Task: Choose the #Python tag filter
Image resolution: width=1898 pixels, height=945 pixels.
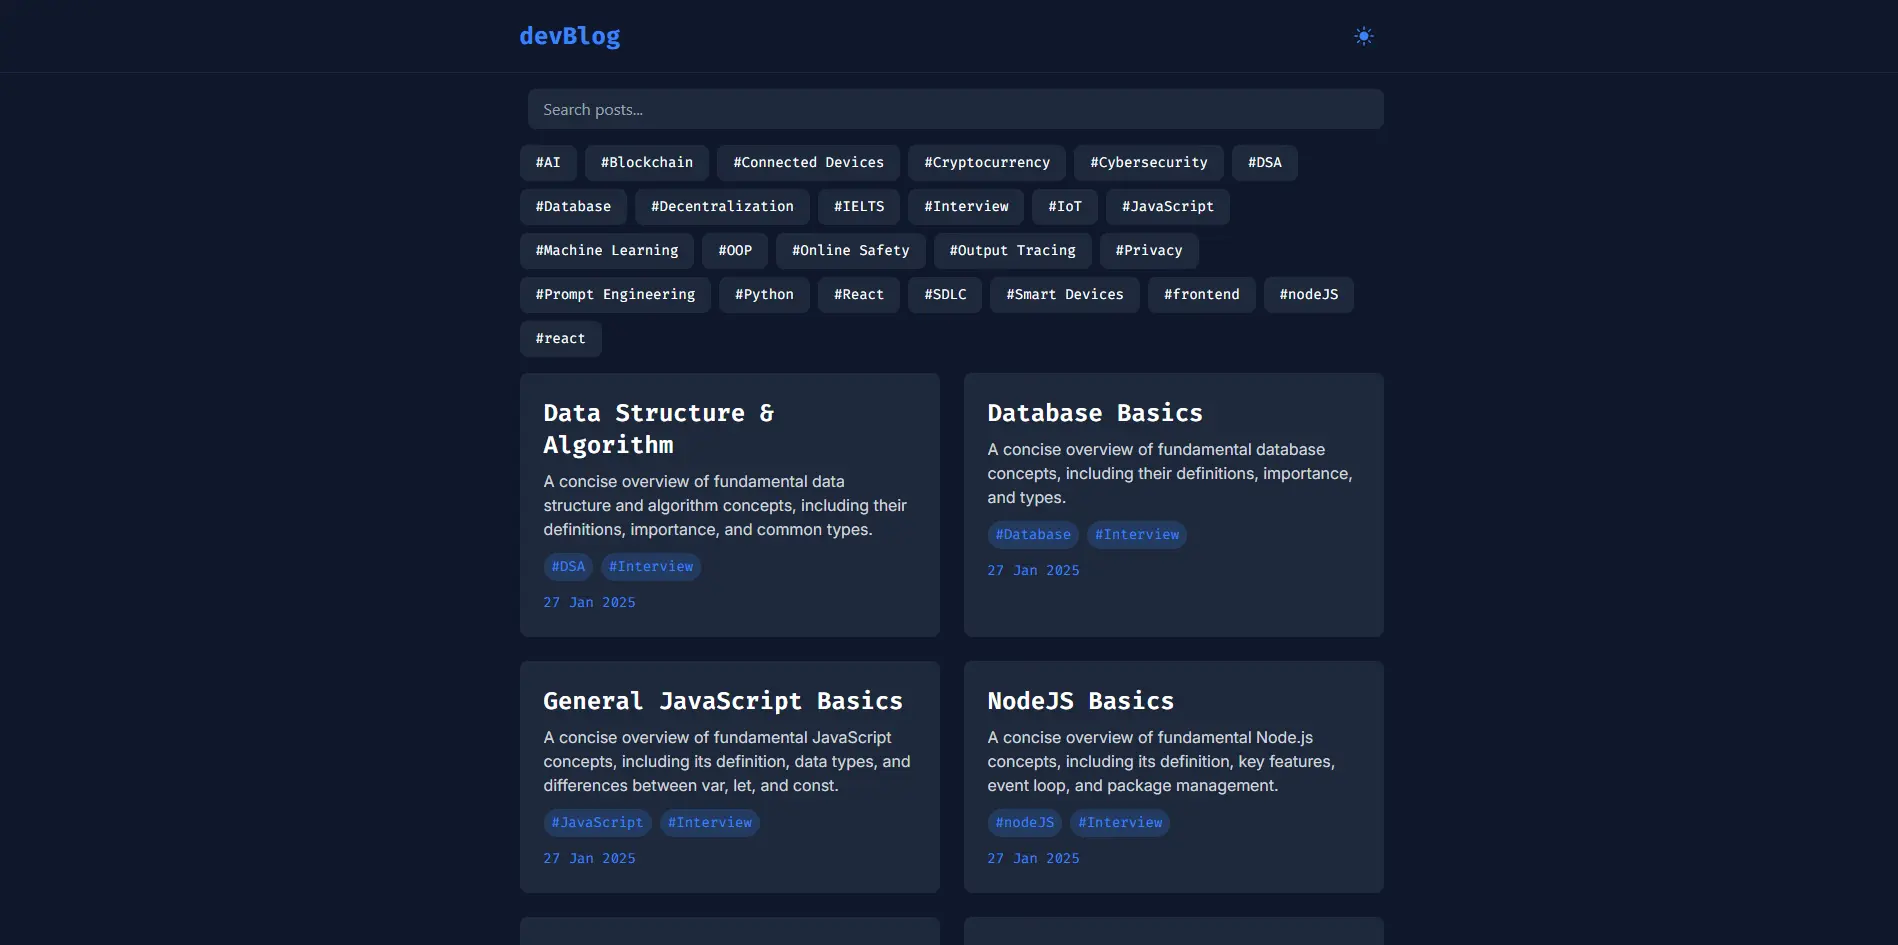Action: pyautogui.click(x=764, y=295)
